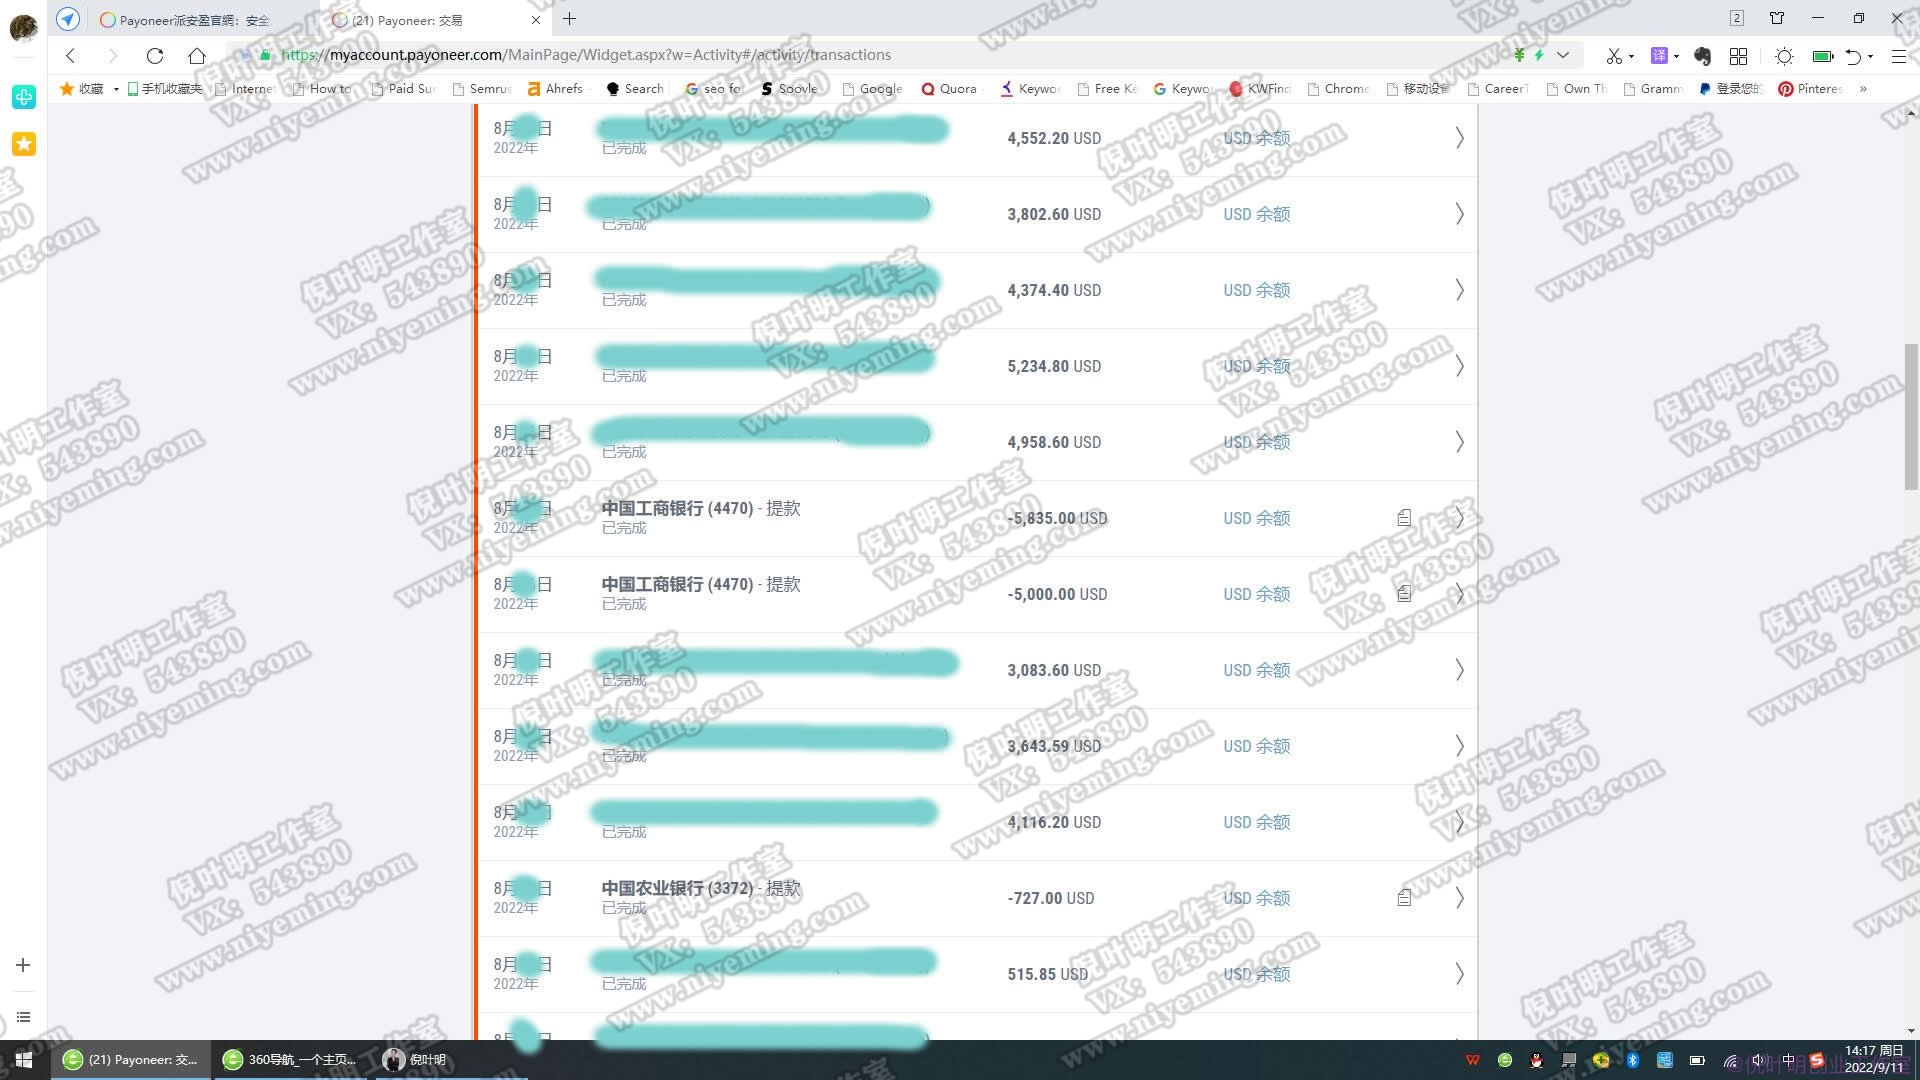
Task: Toggle the document icon for -727.00 row
Action: pos(1404,898)
